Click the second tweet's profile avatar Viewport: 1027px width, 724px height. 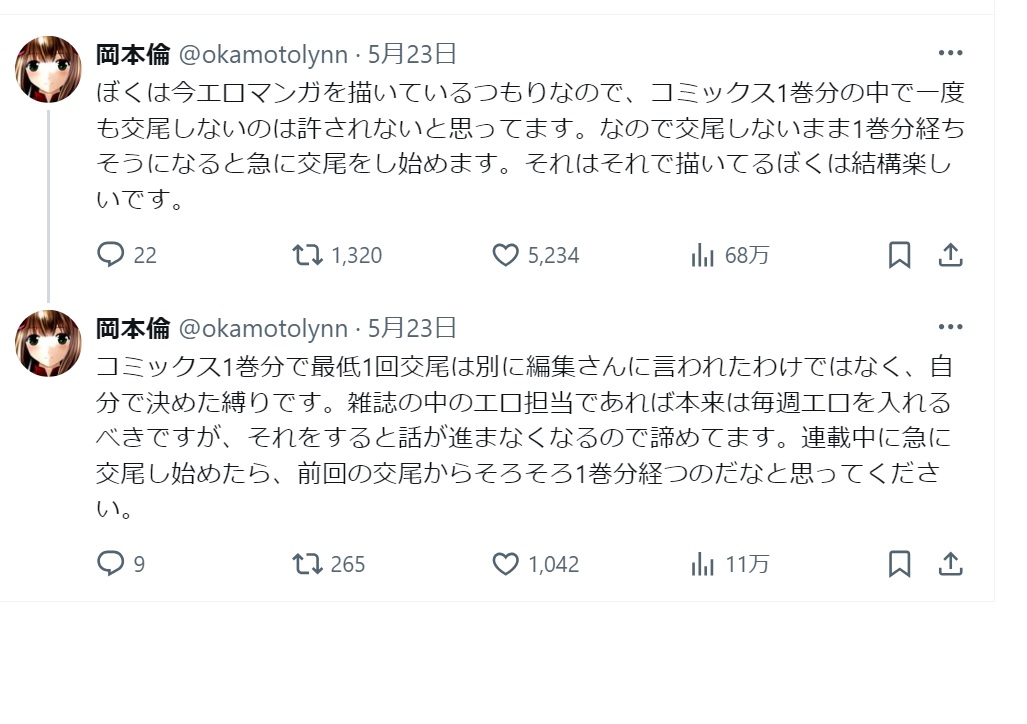pos(48,343)
